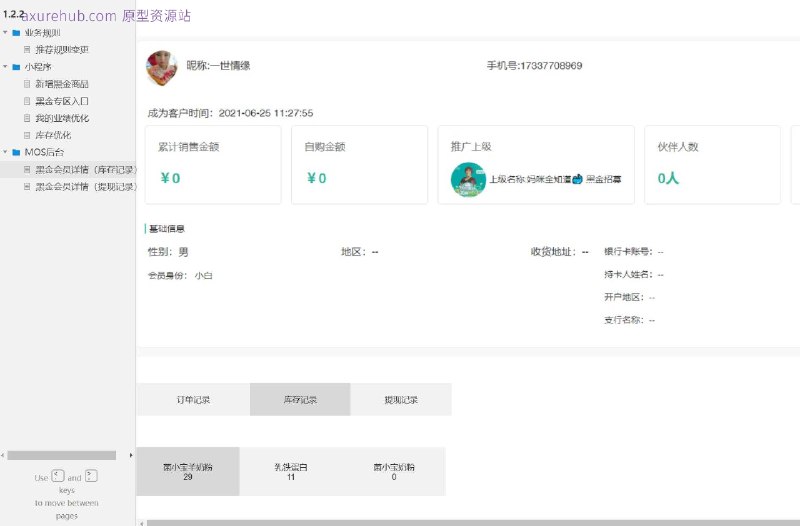
Task: Click the sidebar horizontal scrollbar thumb
Action: [x=62, y=455]
